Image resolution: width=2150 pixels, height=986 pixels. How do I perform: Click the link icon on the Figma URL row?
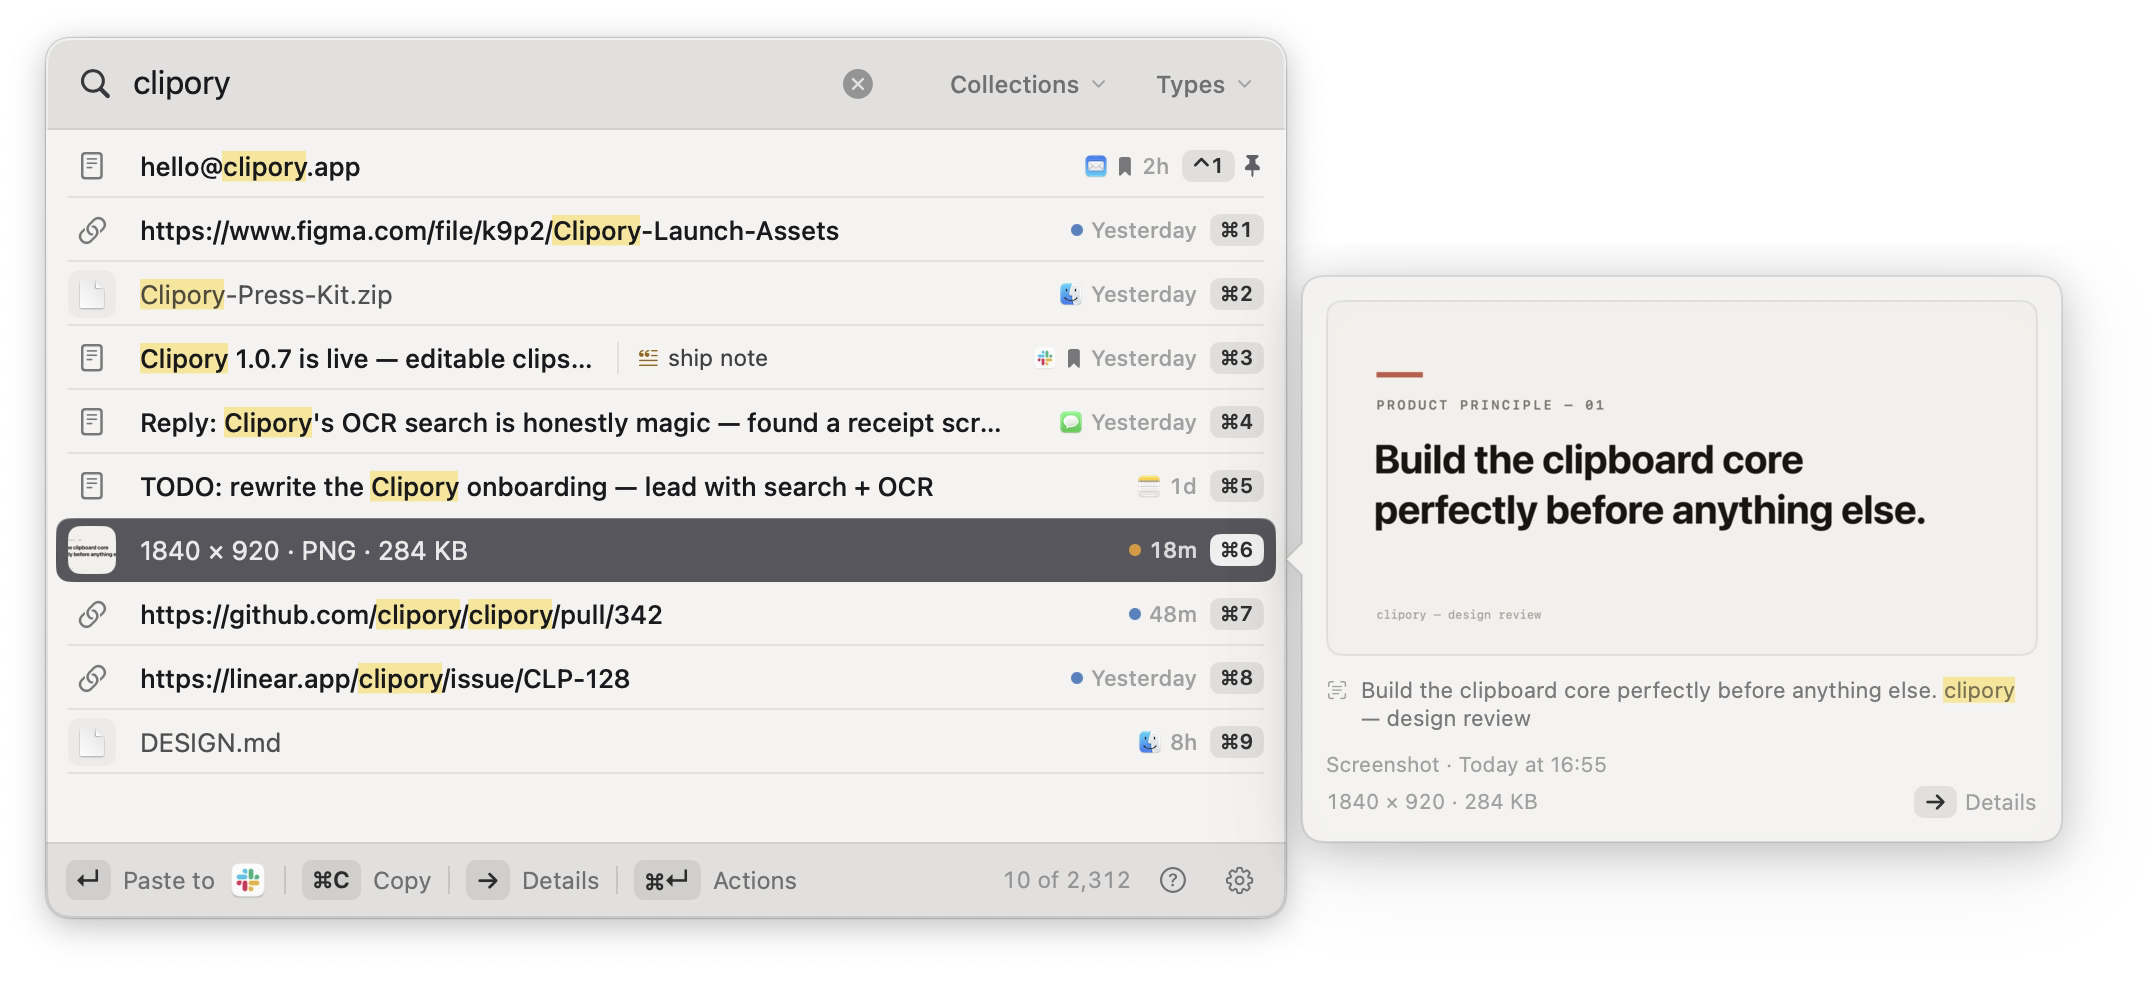tap(92, 230)
